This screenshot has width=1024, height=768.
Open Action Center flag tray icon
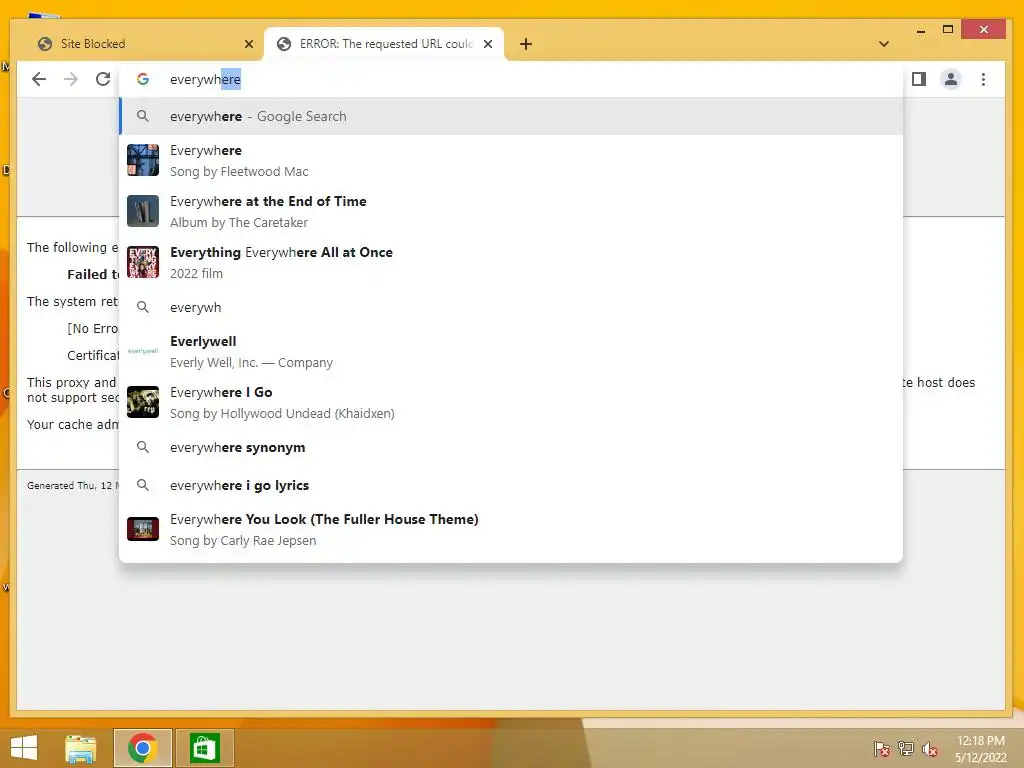tap(882, 749)
